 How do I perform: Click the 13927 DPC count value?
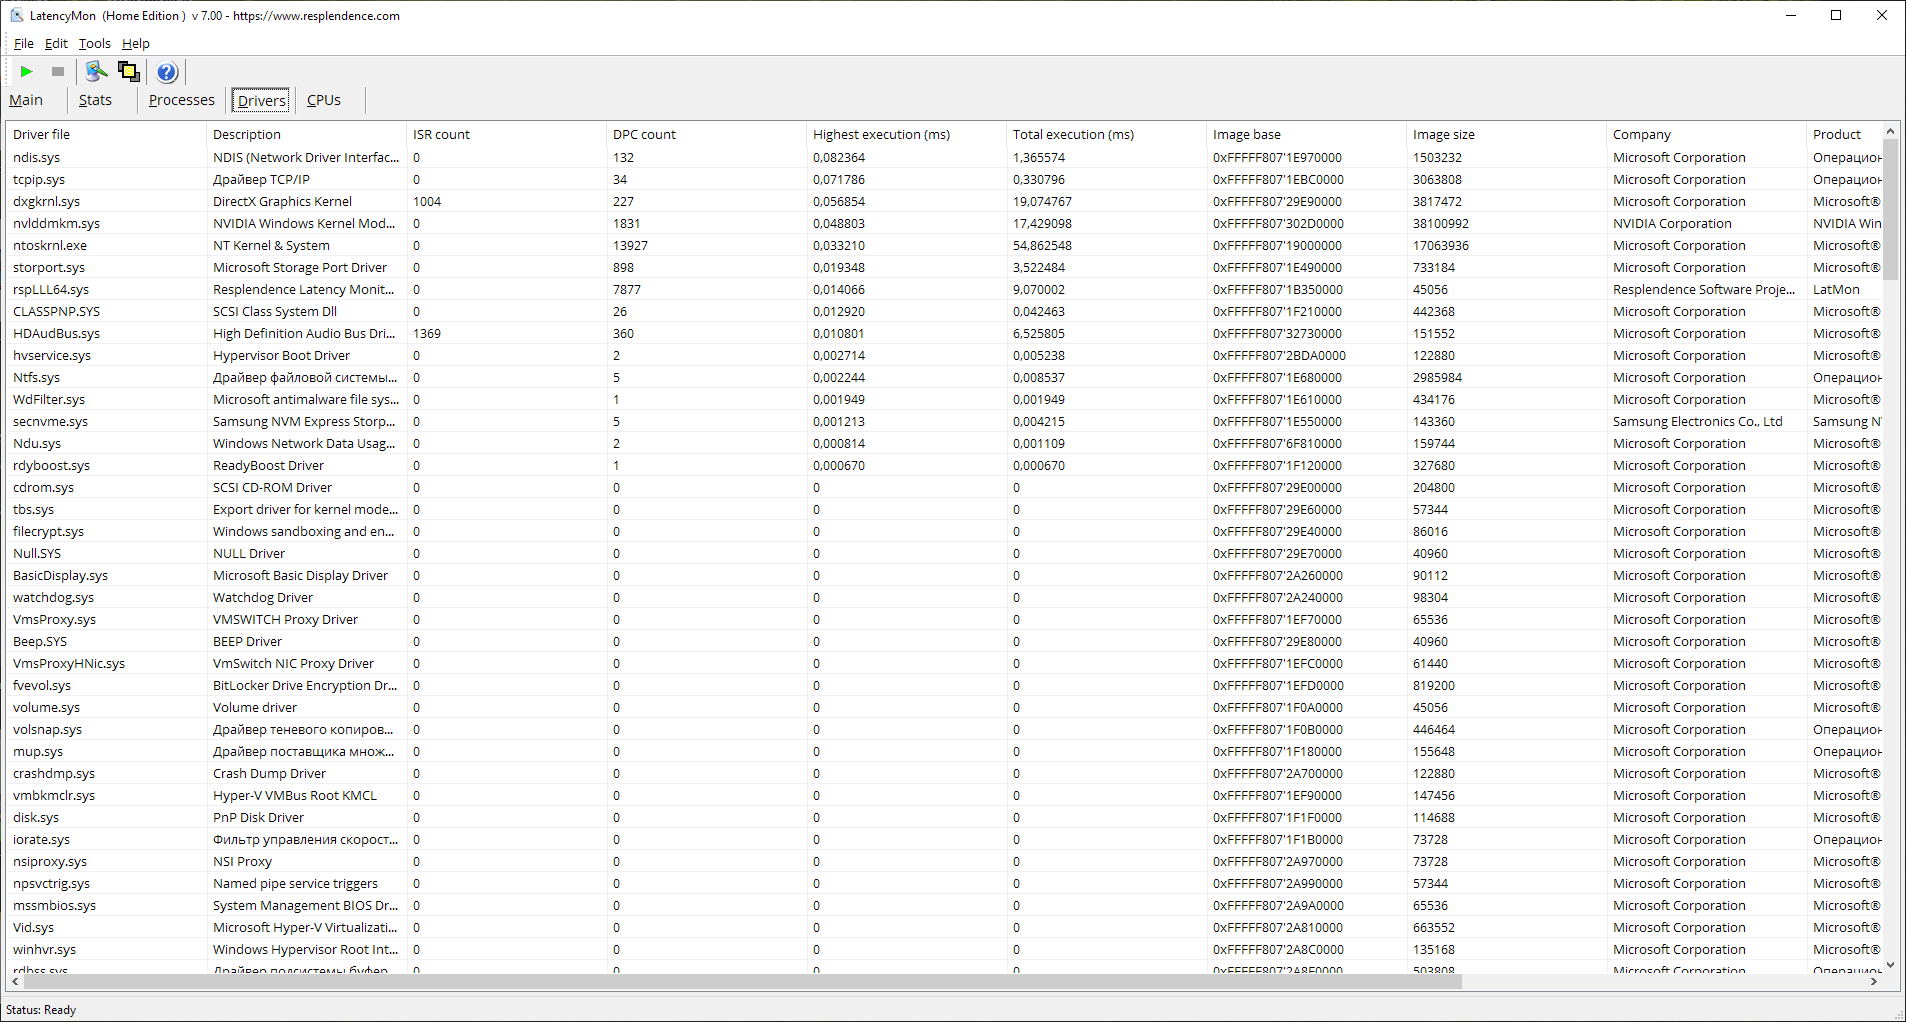point(630,245)
